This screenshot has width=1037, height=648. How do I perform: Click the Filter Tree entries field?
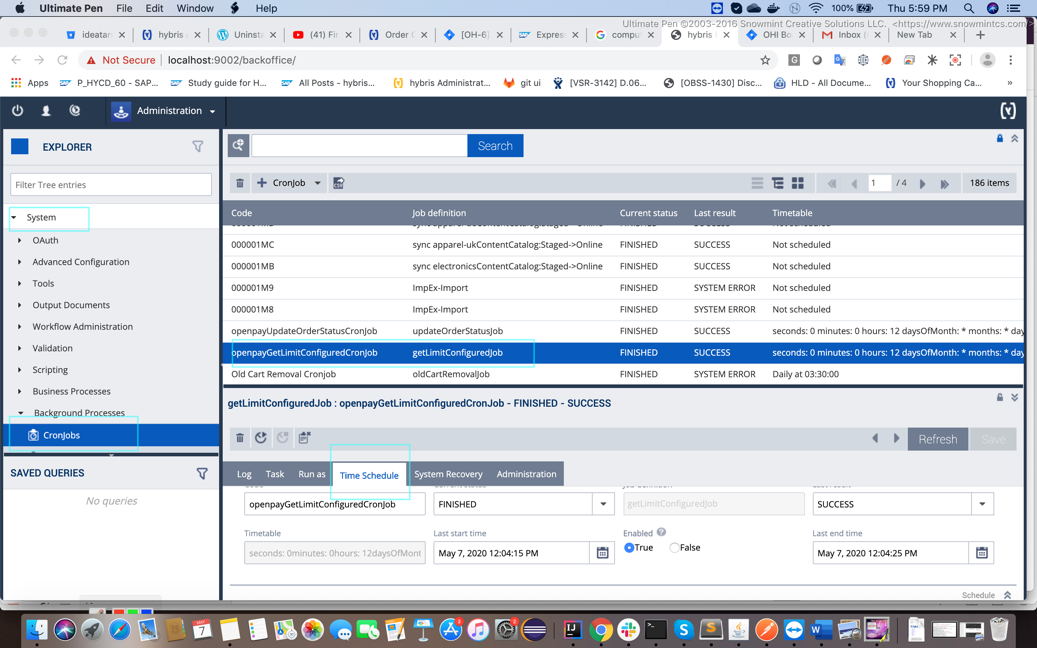click(x=111, y=185)
